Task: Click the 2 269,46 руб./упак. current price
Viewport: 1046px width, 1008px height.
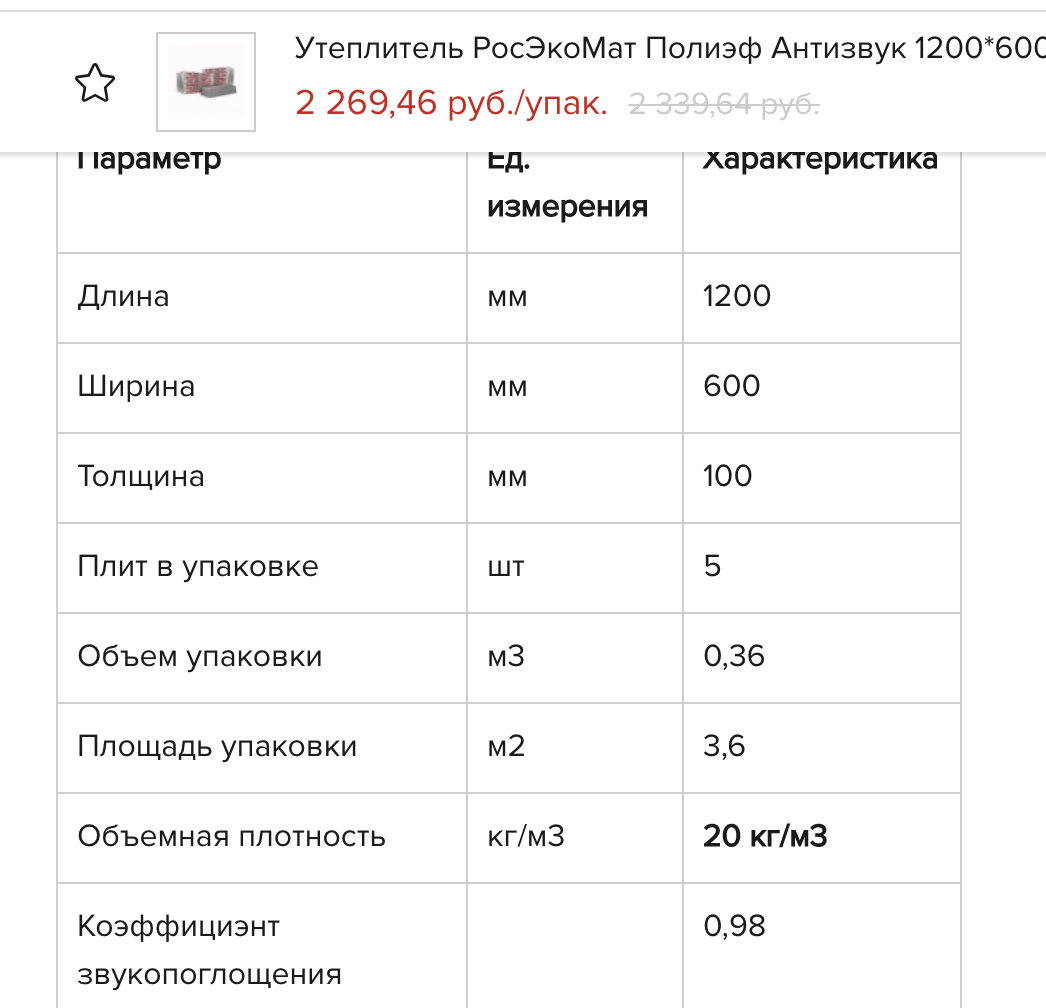Action: (x=451, y=102)
